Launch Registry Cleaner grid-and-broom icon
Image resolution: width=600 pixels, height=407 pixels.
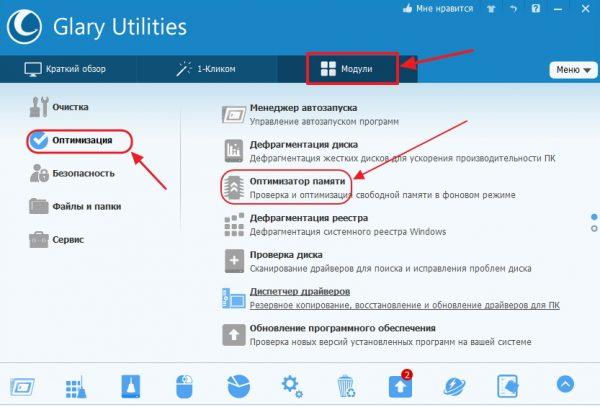click(x=76, y=386)
